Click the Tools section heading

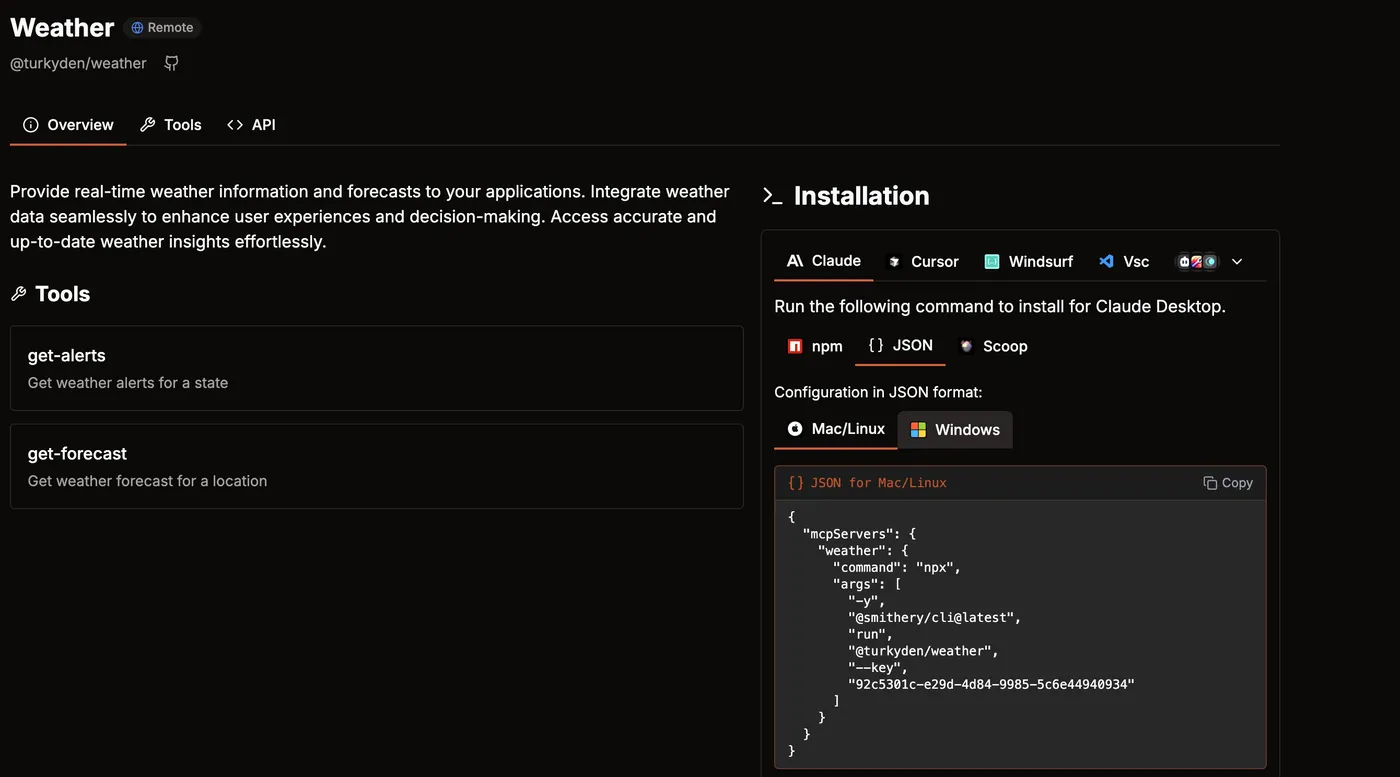click(62, 294)
